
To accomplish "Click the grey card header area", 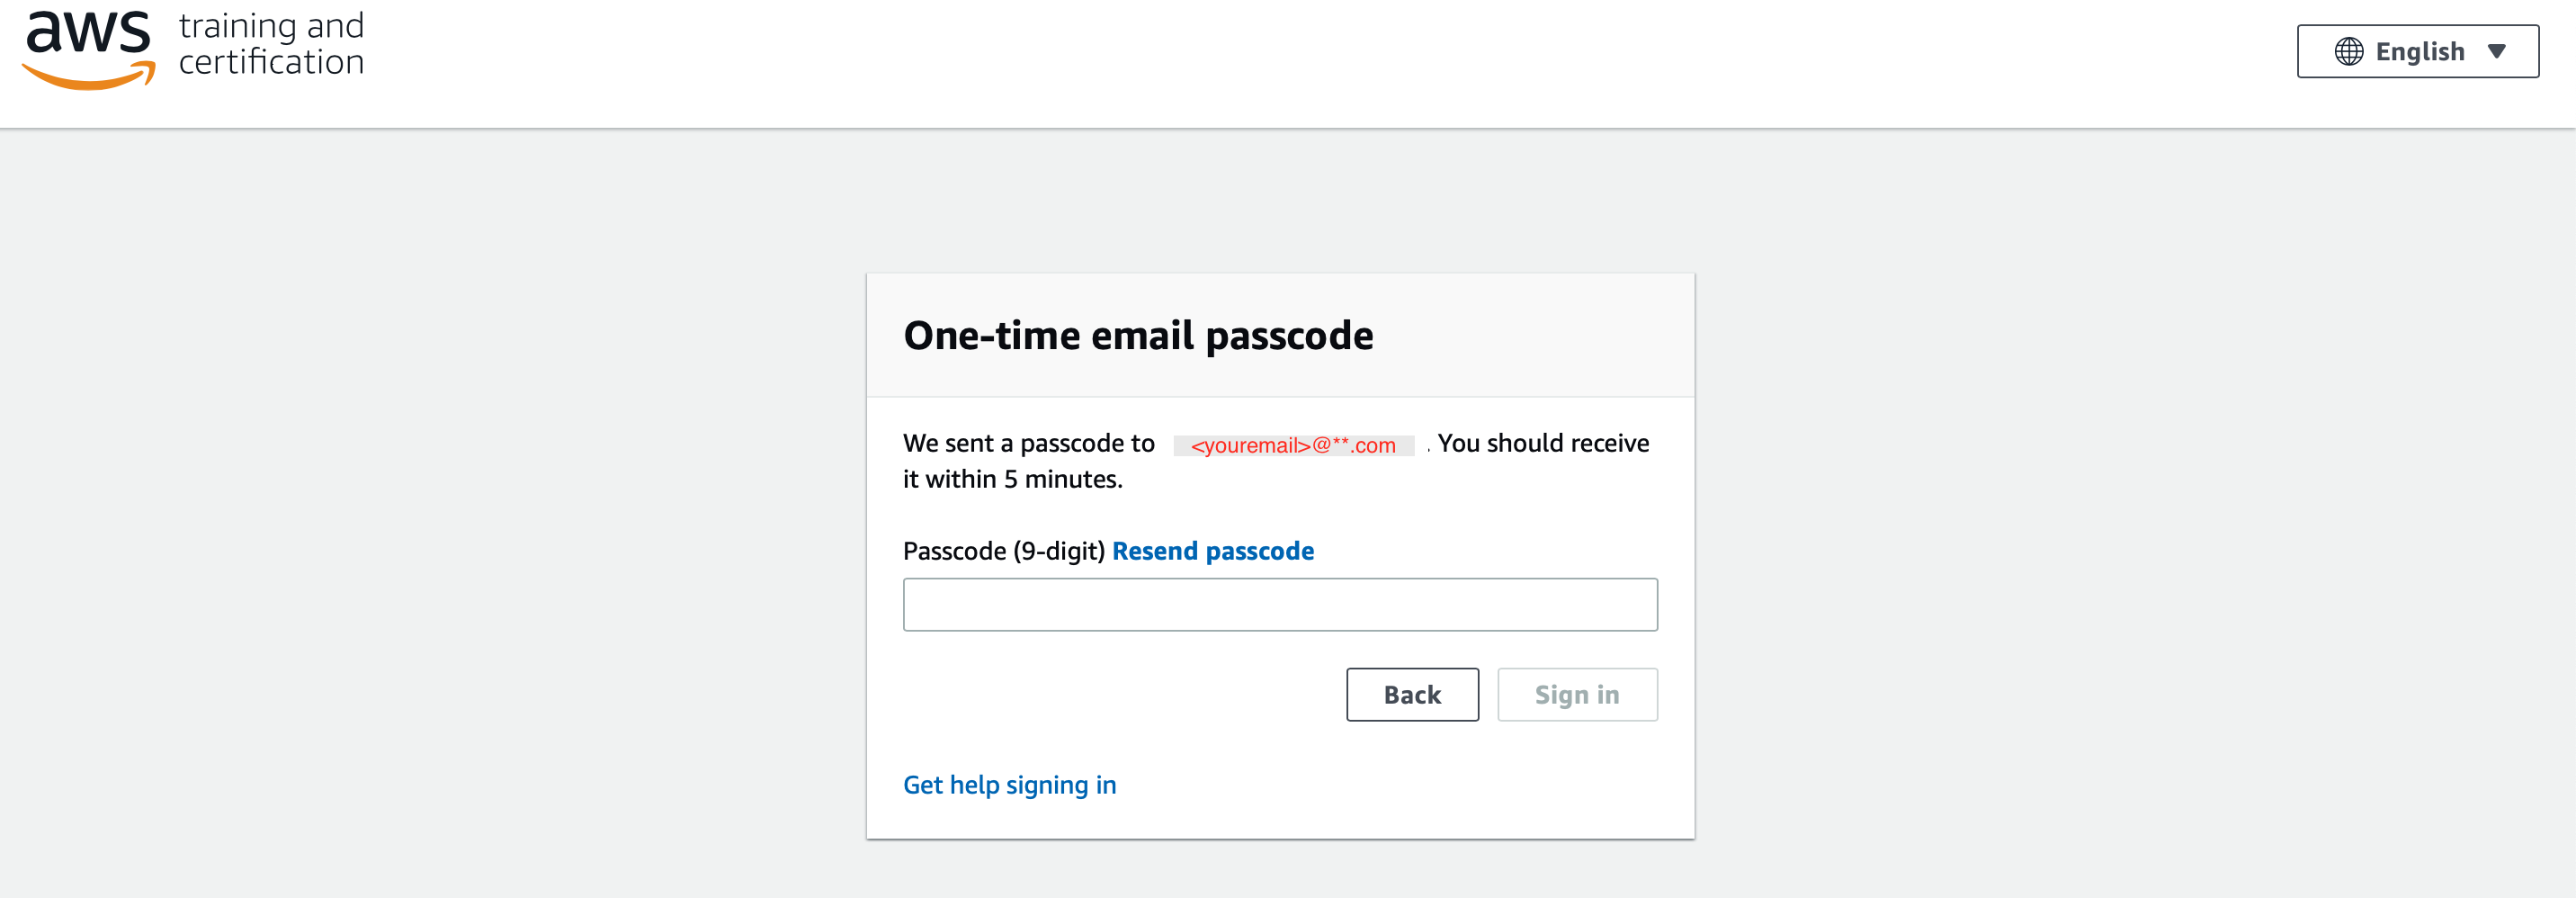I will (x=1280, y=335).
